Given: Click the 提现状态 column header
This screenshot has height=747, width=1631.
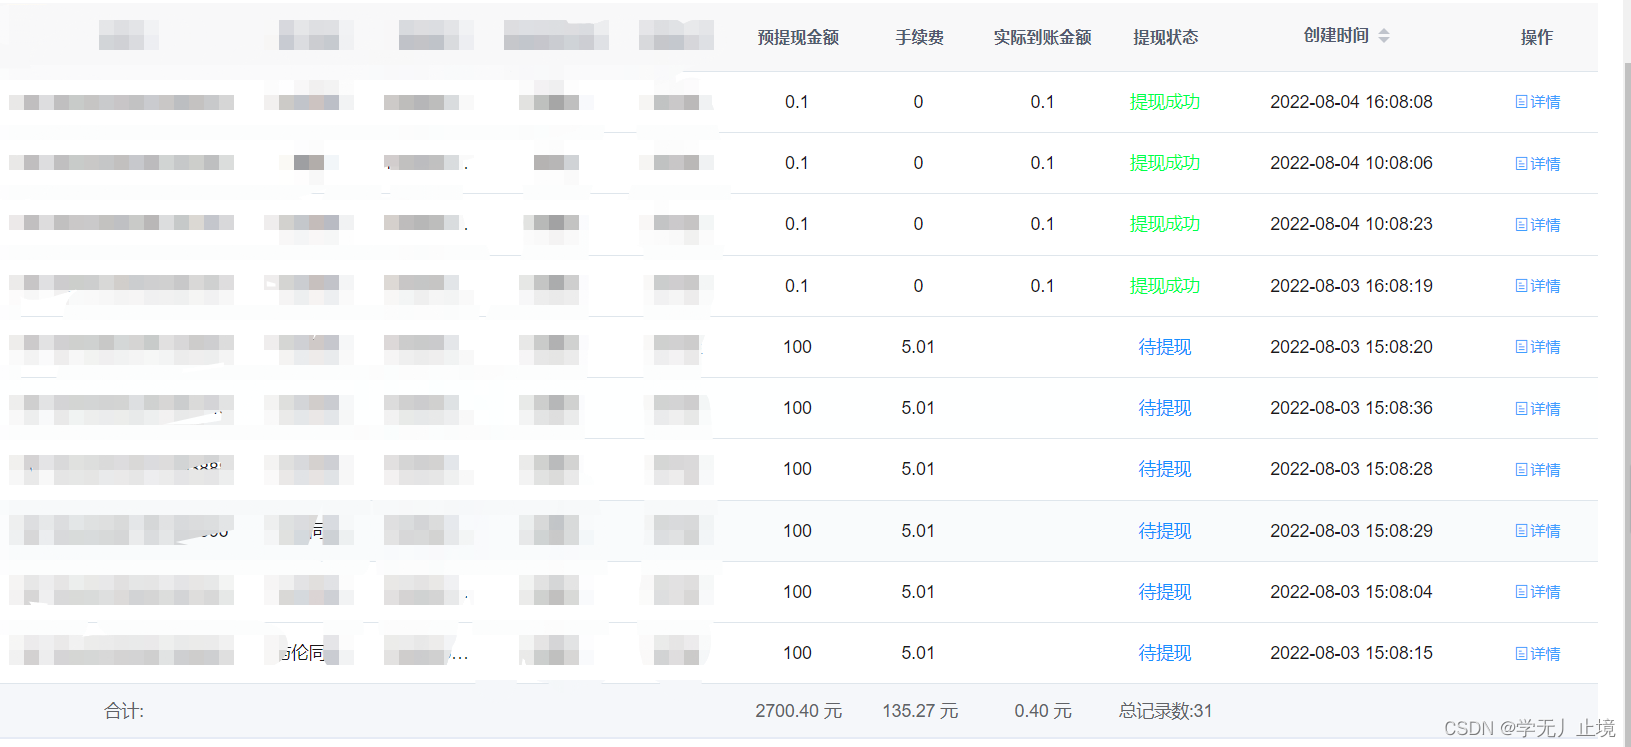Looking at the screenshot, I should pos(1165,38).
